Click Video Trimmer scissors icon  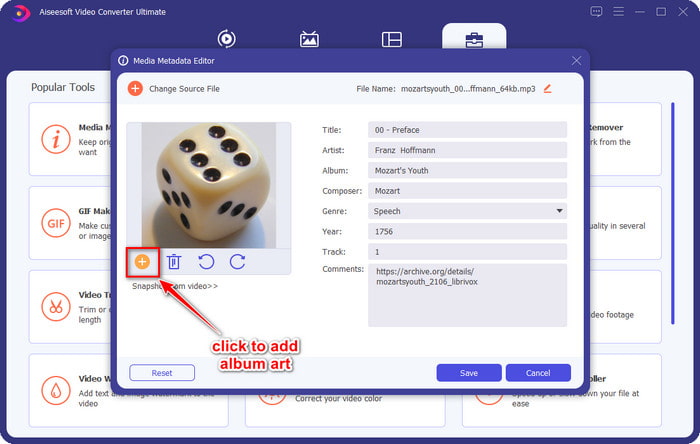56,307
